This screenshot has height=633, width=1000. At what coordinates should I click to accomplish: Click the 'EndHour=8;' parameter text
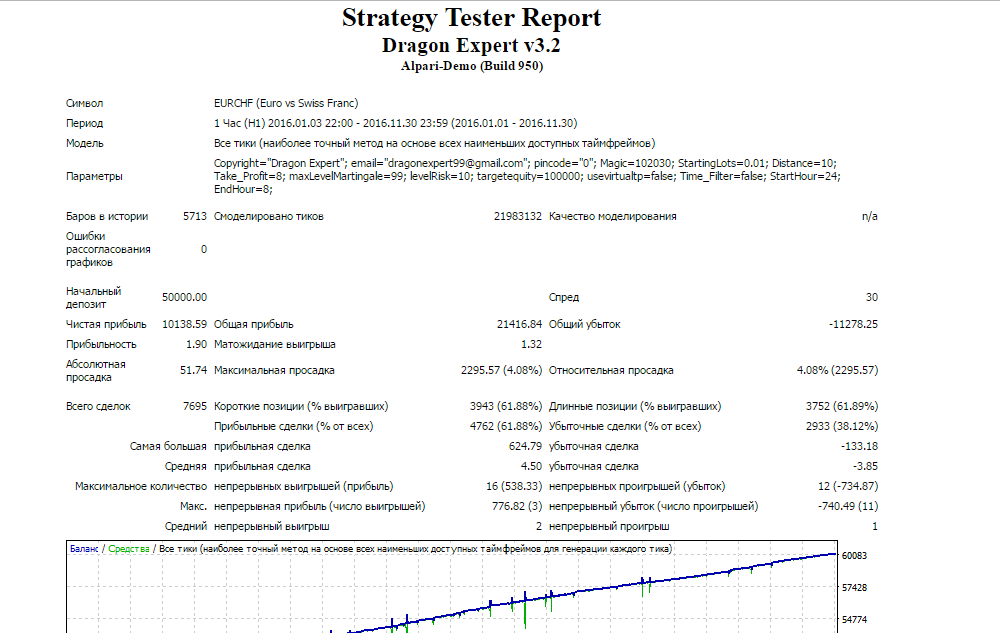pyautogui.click(x=243, y=190)
